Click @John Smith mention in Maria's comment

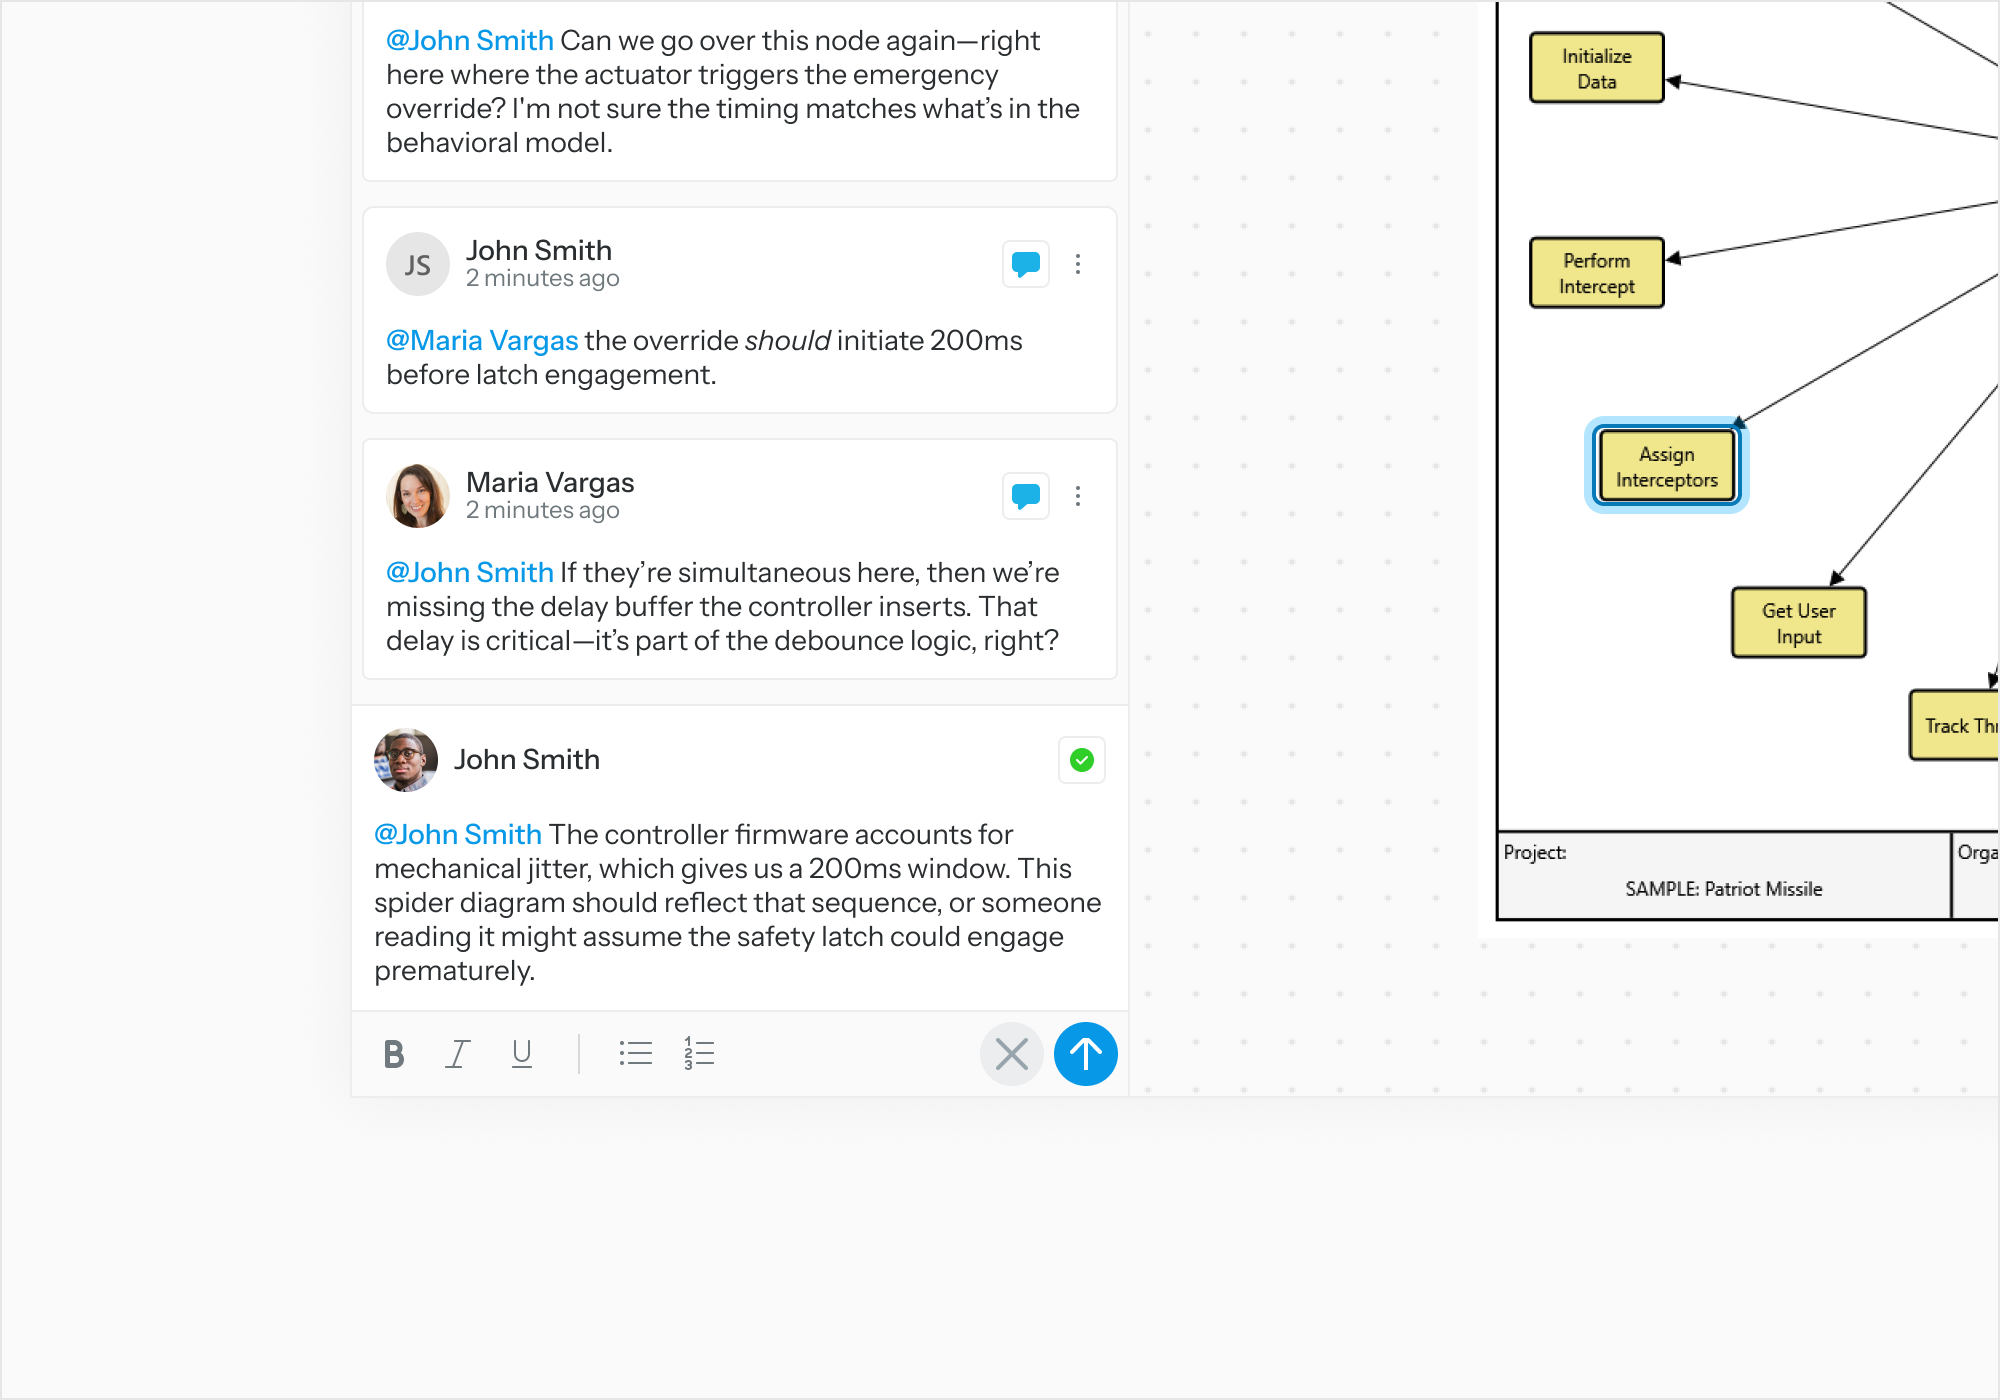tap(470, 573)
